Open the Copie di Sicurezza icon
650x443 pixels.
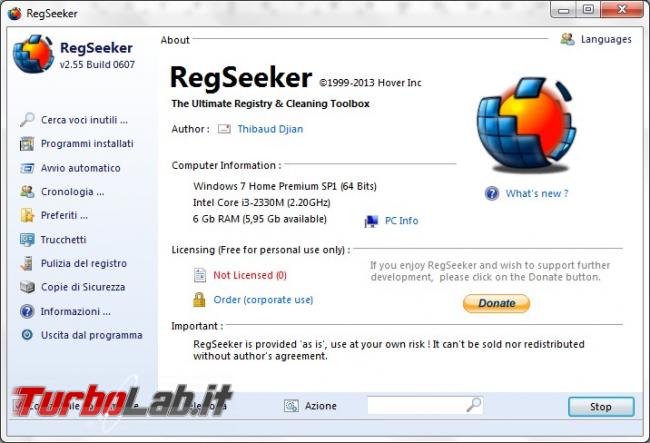point(27,287)
